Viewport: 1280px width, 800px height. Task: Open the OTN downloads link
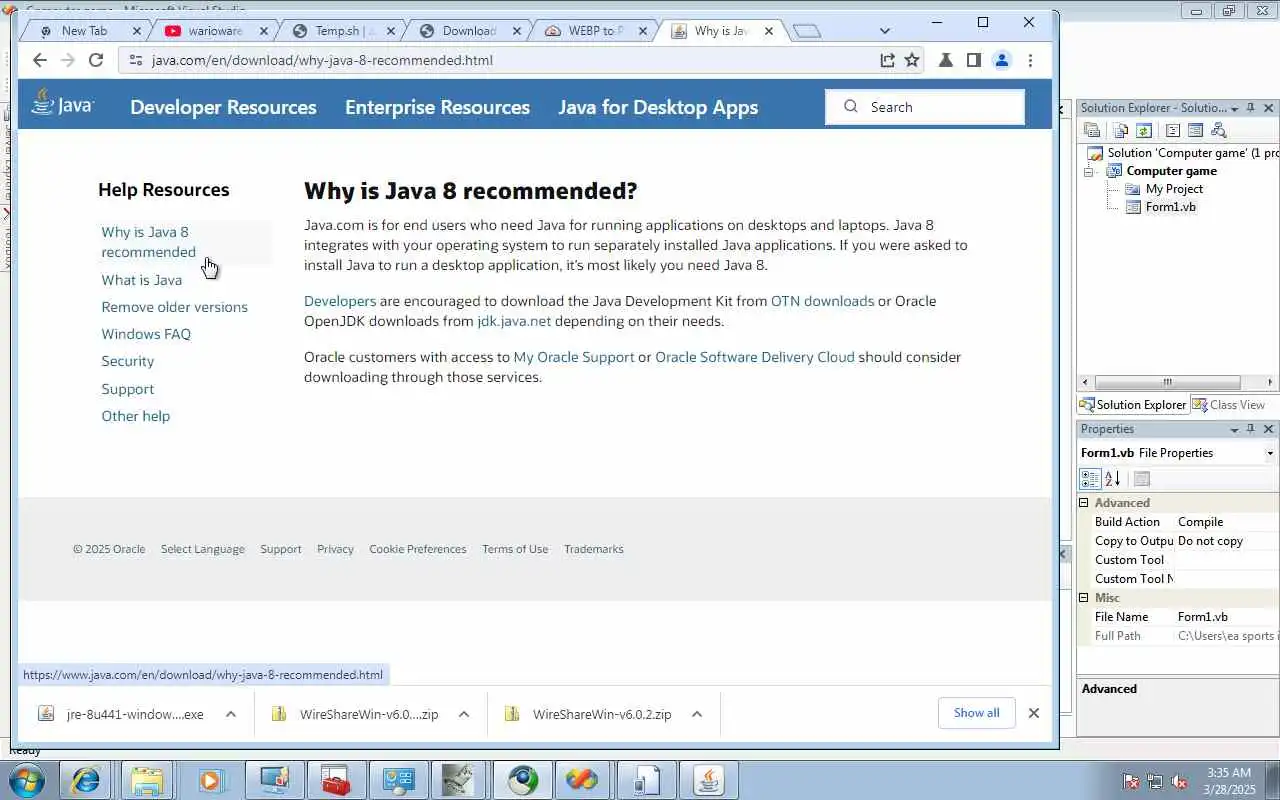822,301
